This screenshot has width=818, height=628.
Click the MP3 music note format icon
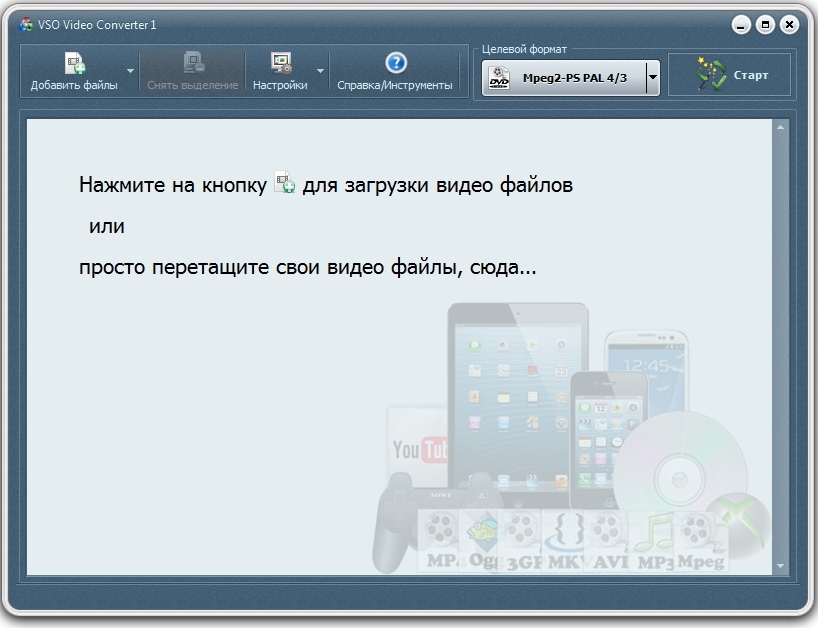(656, 542)
